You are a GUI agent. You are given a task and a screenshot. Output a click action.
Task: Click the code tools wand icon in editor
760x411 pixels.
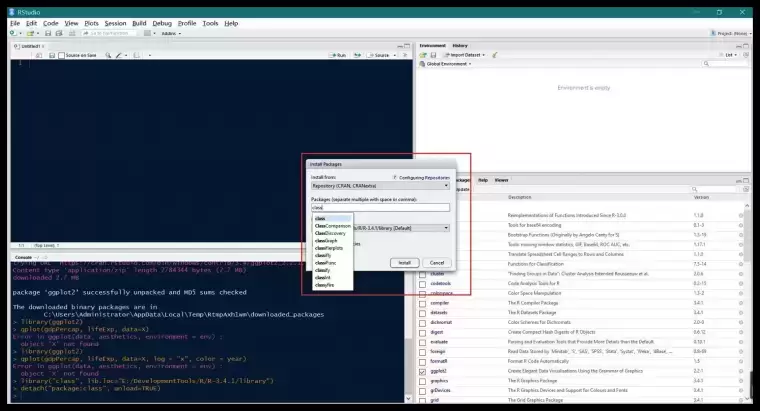119,55
